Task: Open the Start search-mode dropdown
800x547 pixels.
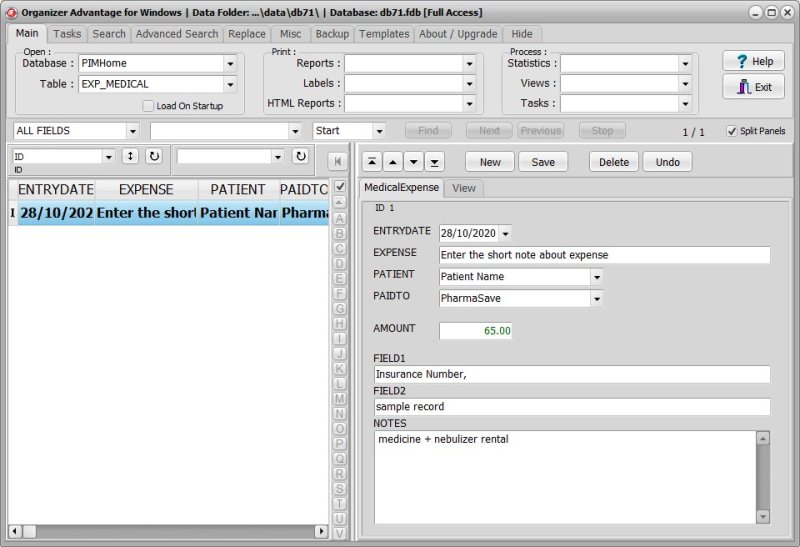Action: pyautogui.click(x=379, y=131)
